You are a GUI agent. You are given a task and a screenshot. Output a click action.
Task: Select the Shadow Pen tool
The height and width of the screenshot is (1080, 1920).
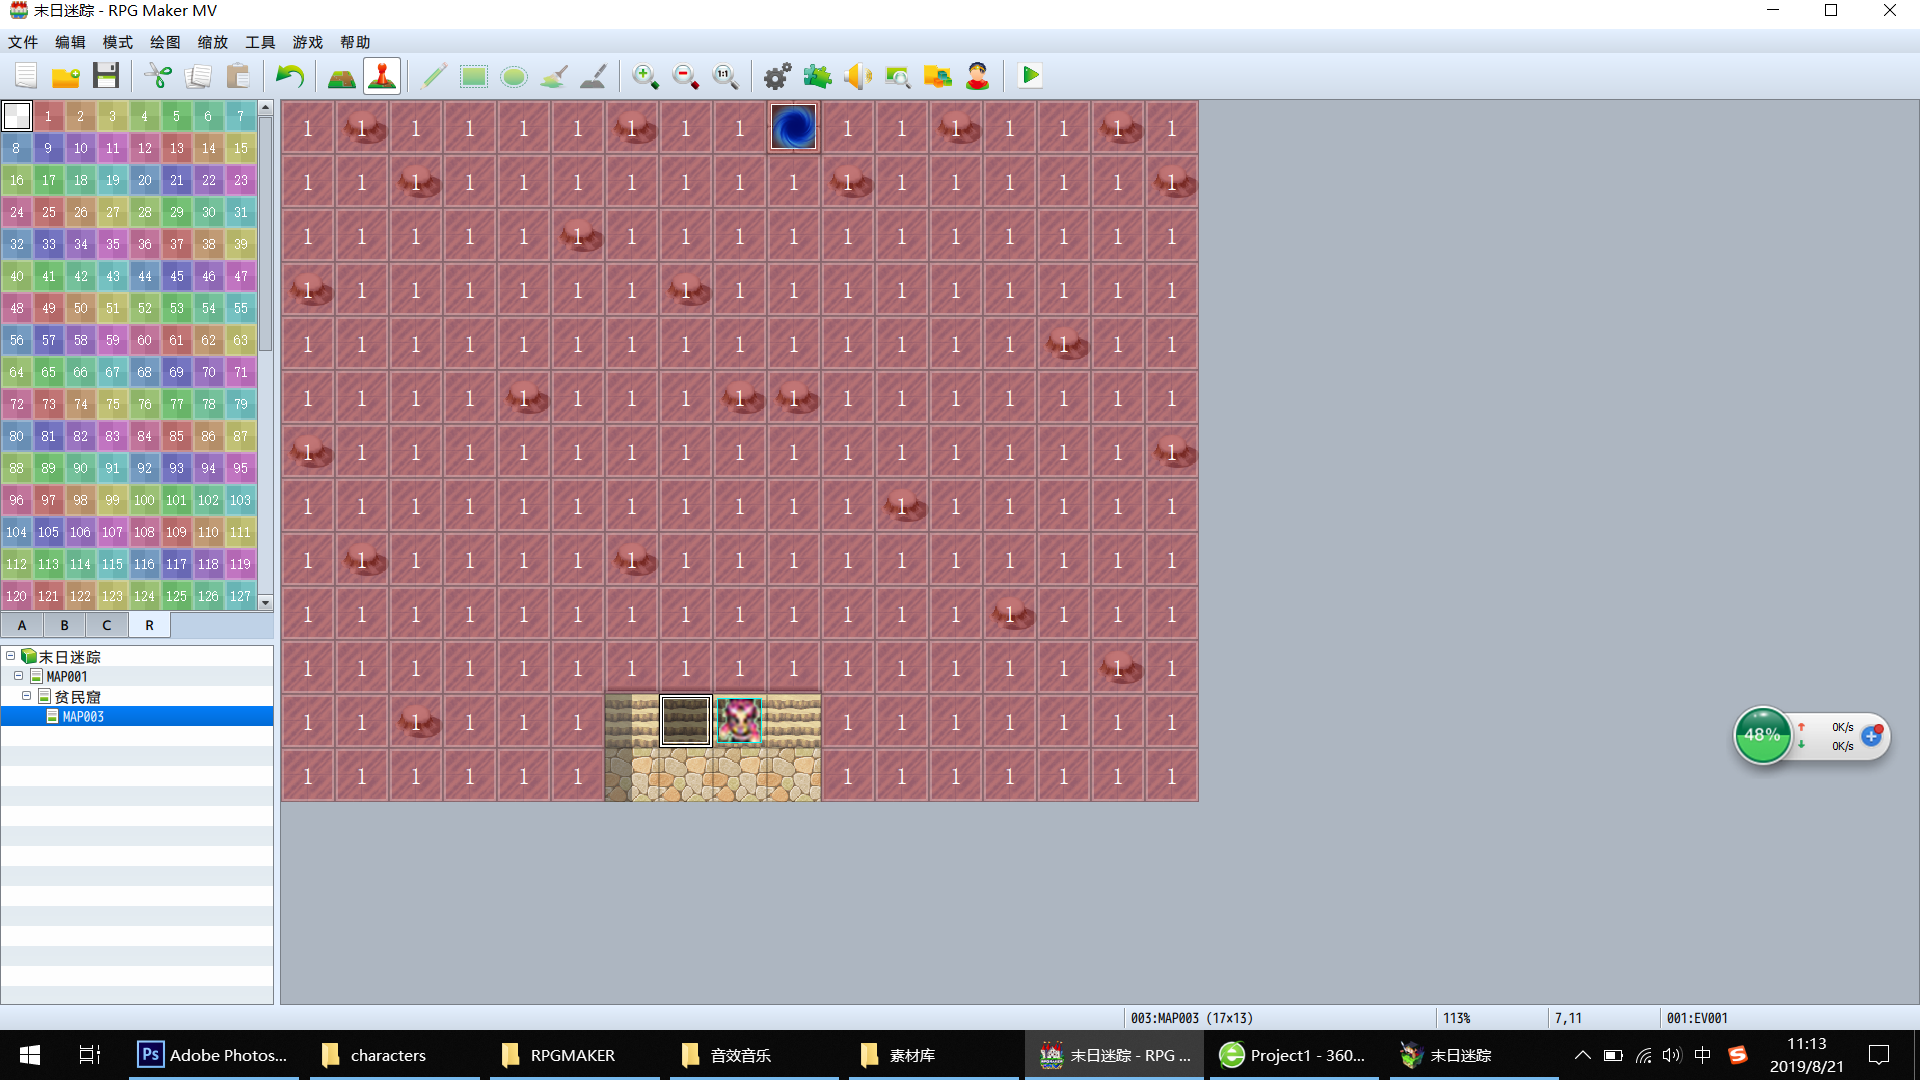[594, 76]
